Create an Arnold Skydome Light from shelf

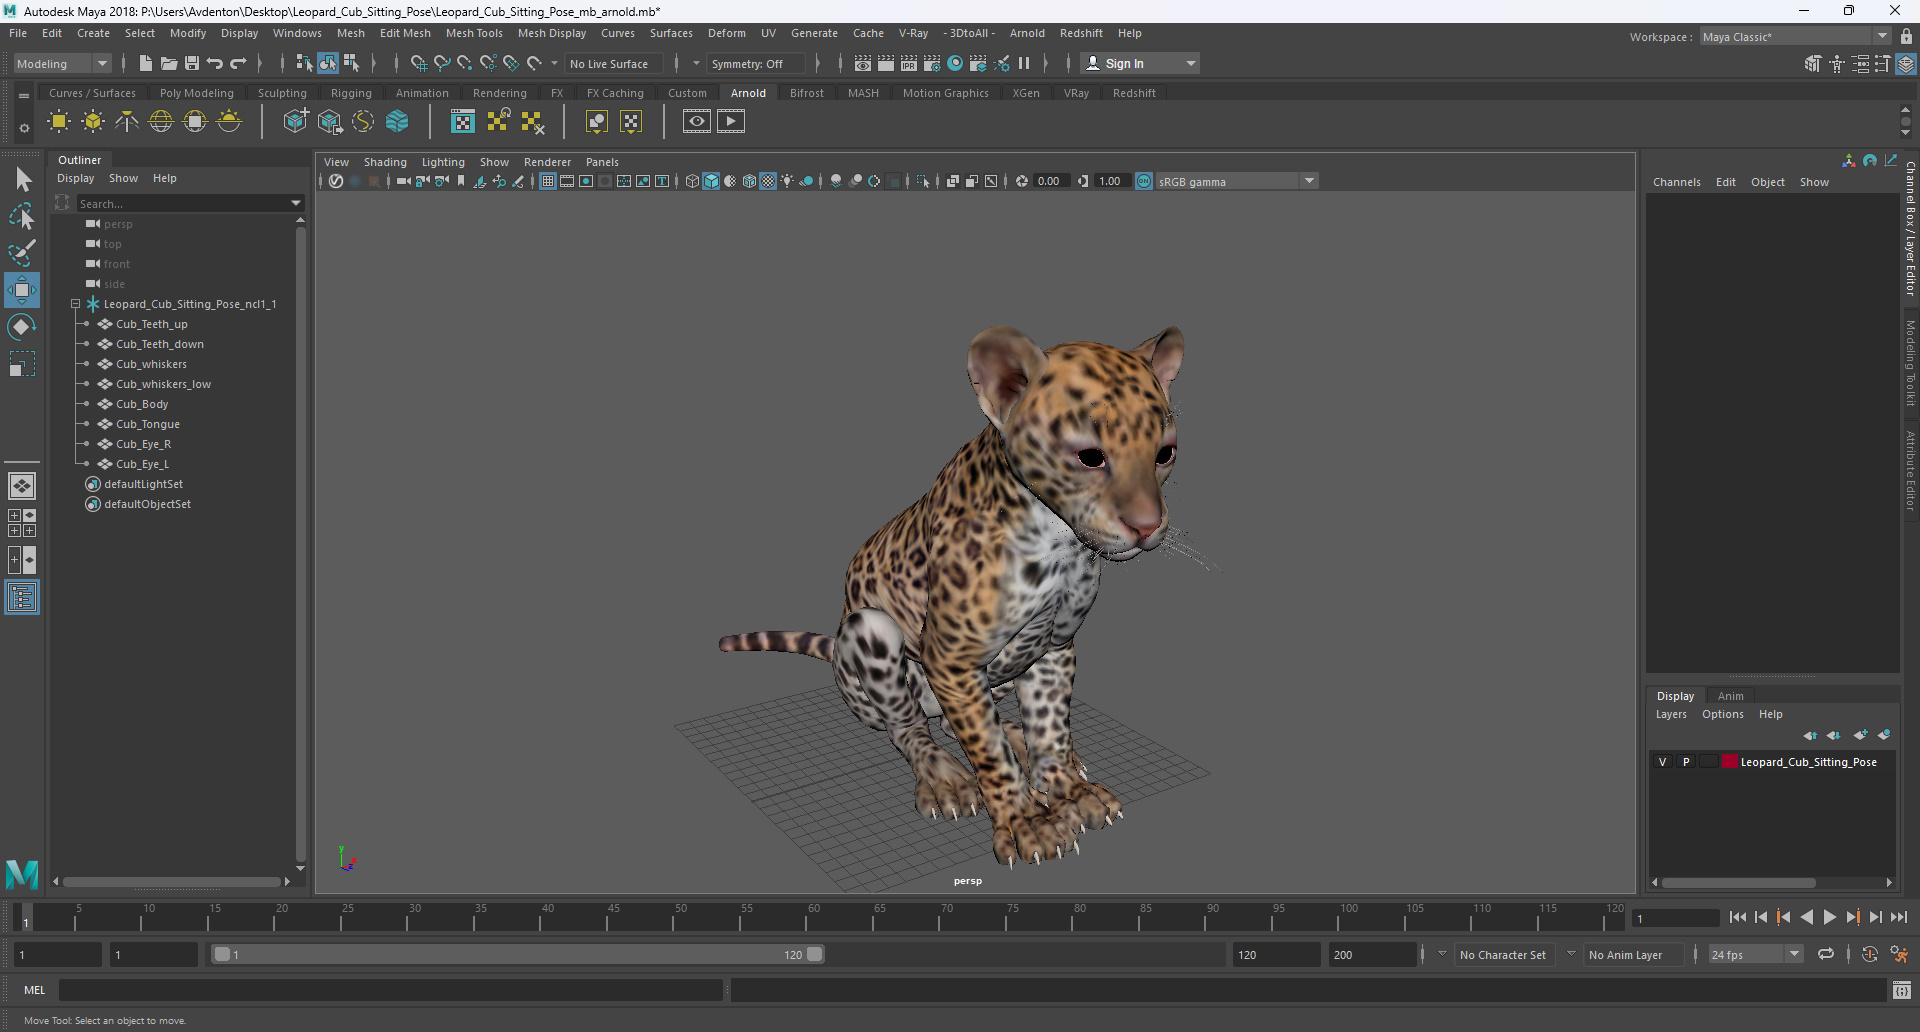click(161, 122)
